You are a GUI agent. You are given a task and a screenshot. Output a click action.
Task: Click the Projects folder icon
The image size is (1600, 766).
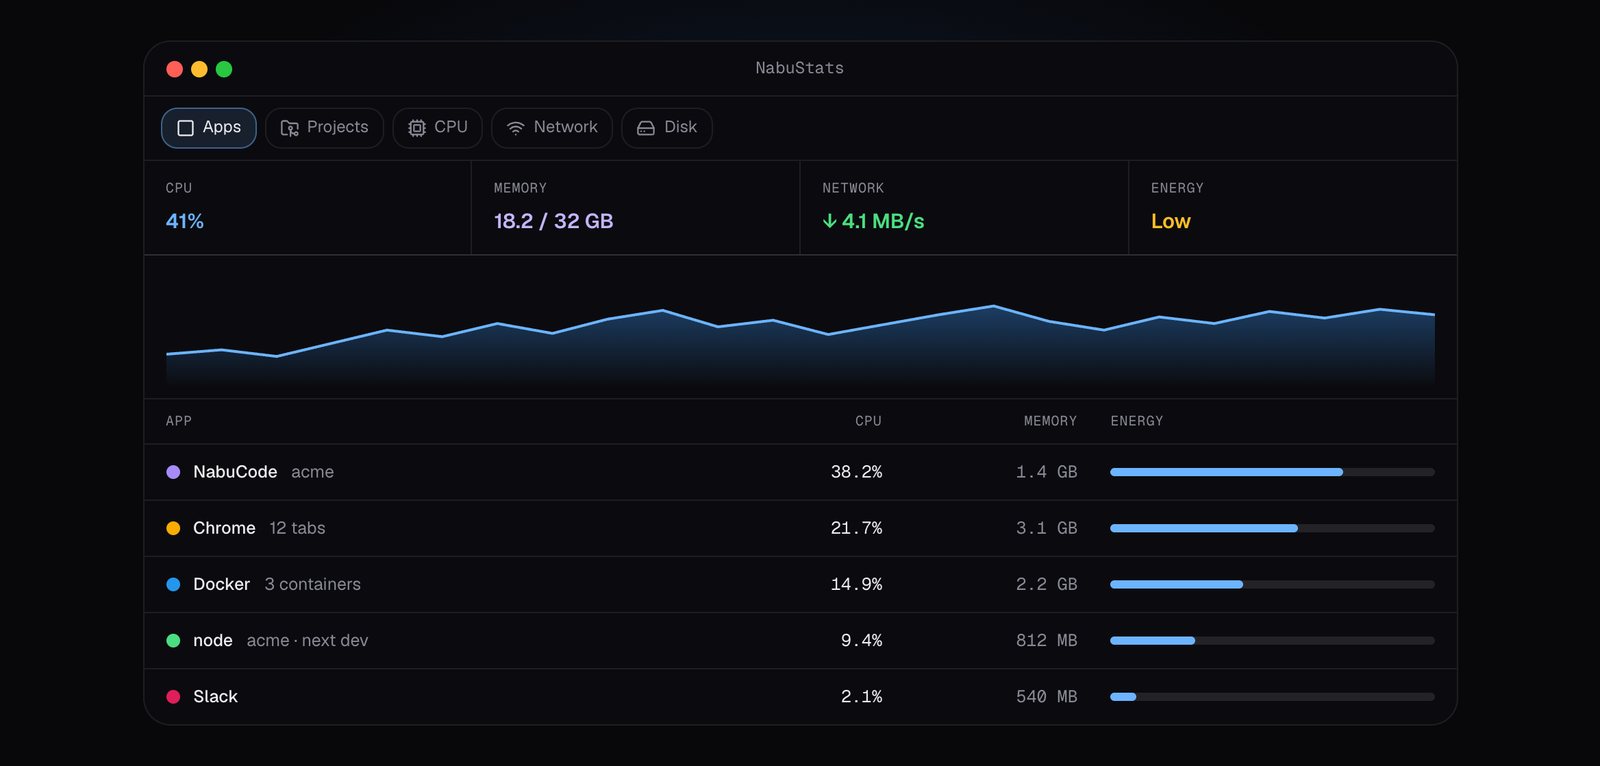tap(290, 128)
